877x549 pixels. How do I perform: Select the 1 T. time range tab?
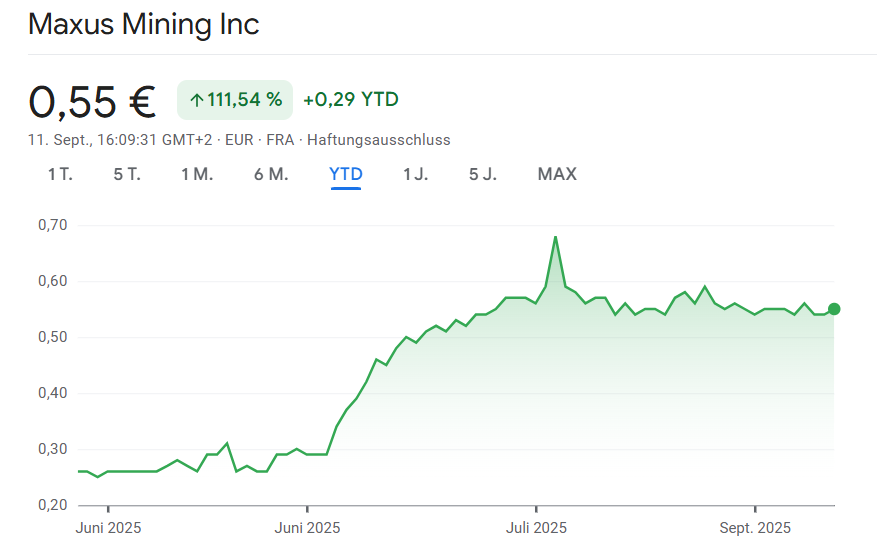[x=60, y=174]
